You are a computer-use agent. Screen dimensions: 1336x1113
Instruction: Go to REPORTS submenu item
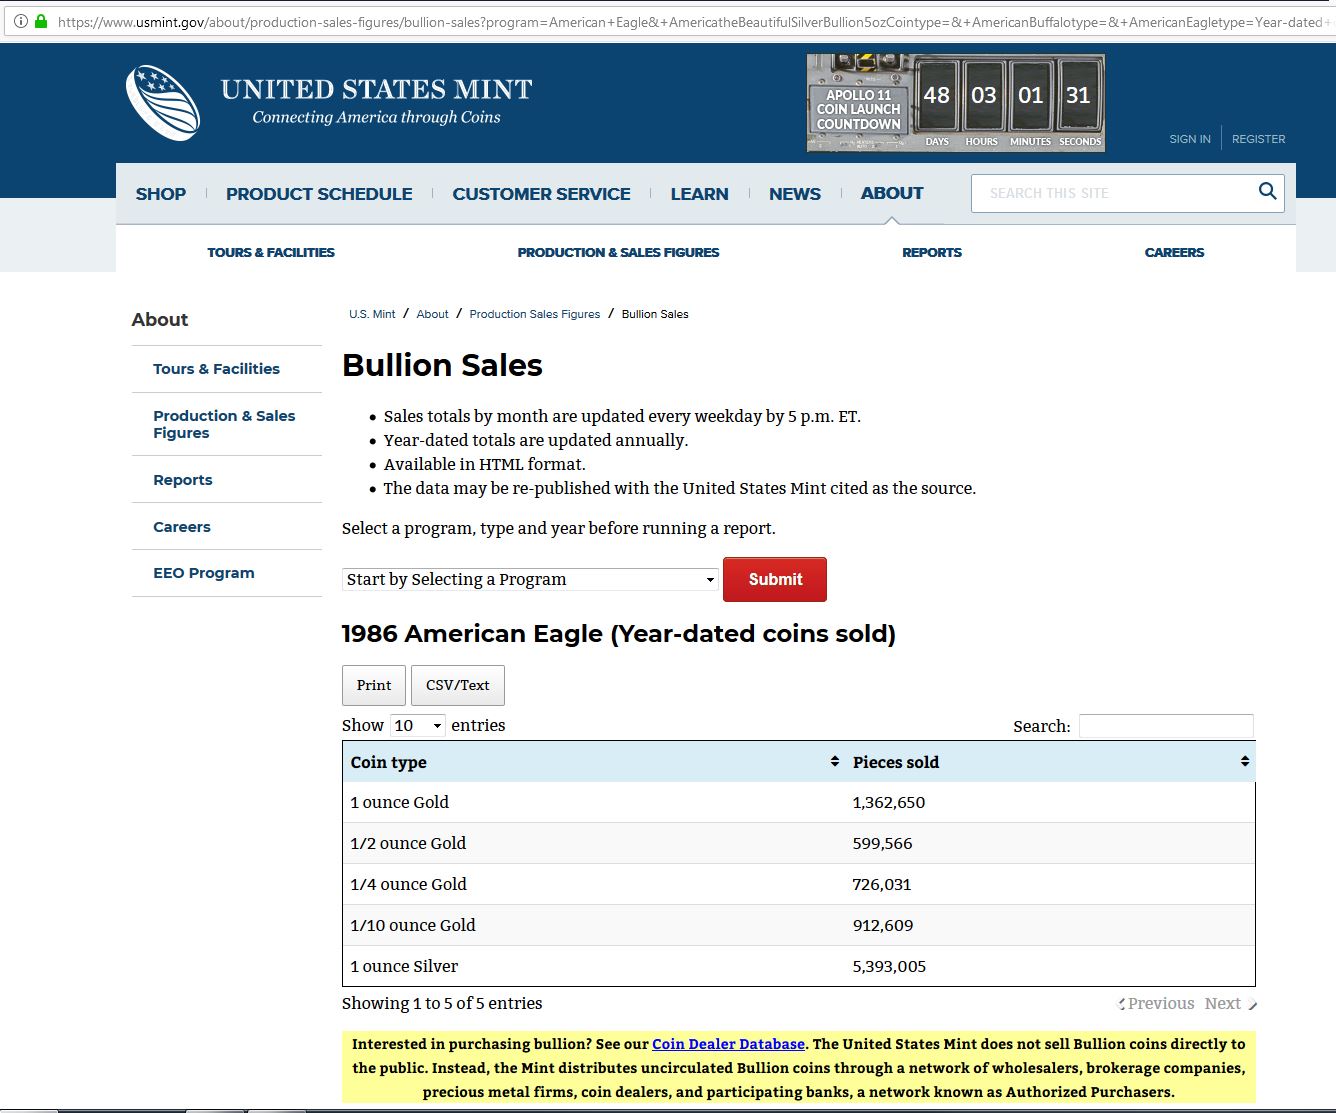click(x=932, y=252)
